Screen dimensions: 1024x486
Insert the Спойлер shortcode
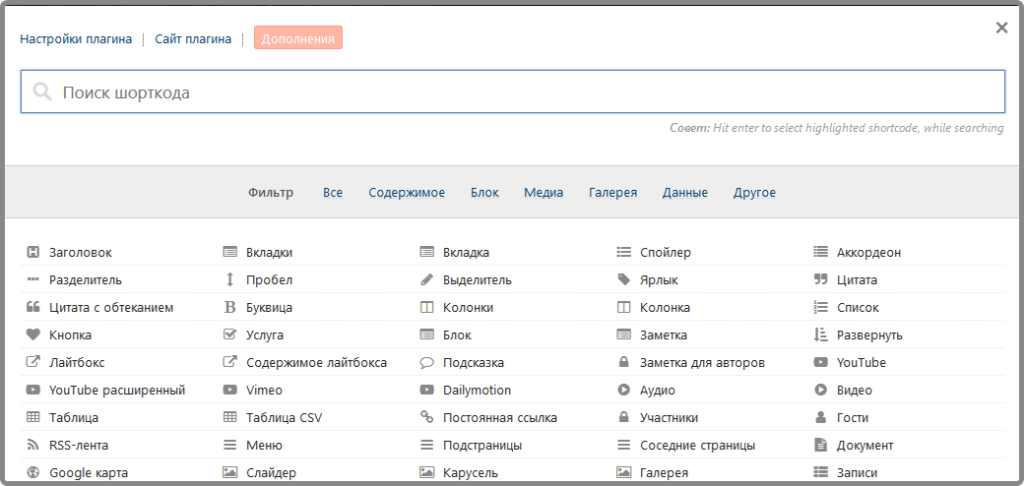[x=665, y=253]
